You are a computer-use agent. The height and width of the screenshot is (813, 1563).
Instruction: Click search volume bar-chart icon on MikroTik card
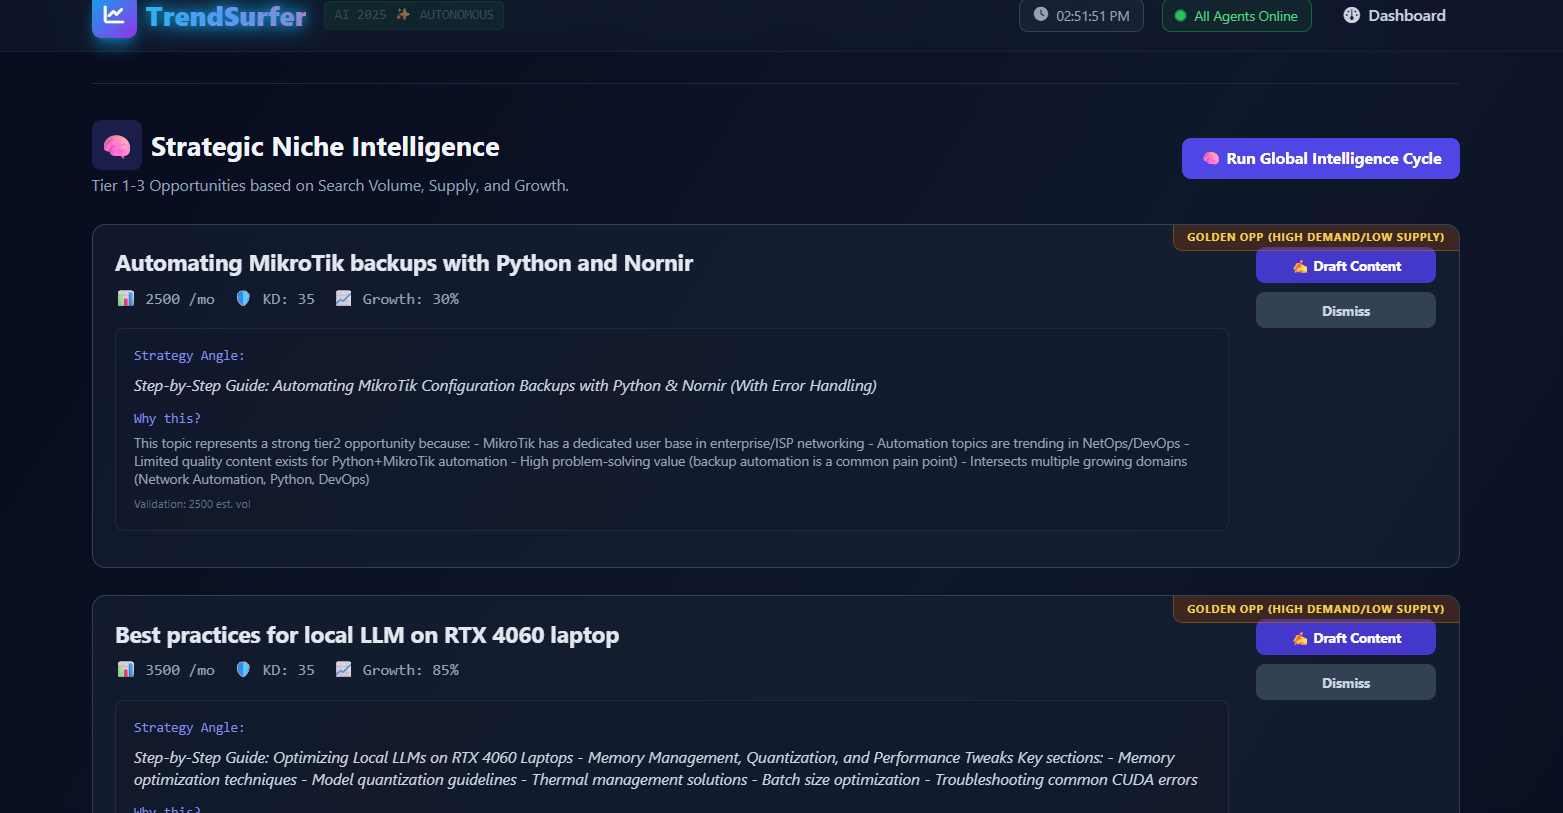tap(126, 298)
